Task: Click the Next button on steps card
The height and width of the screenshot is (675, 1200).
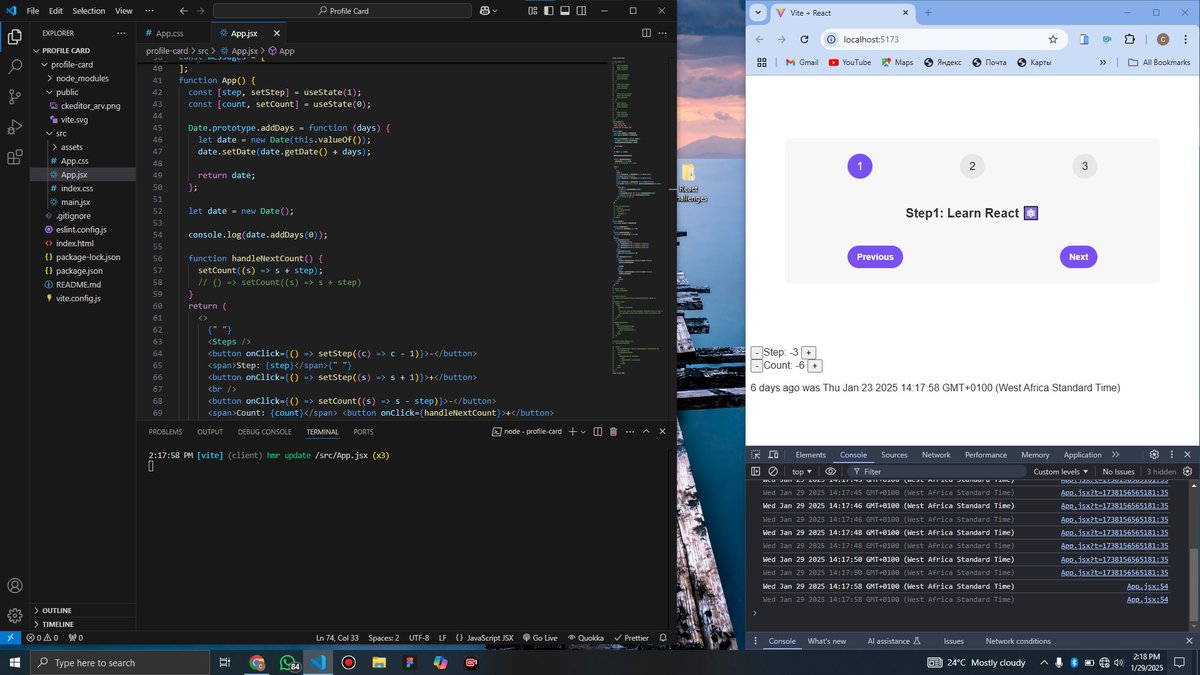Action: [1078, 257]
